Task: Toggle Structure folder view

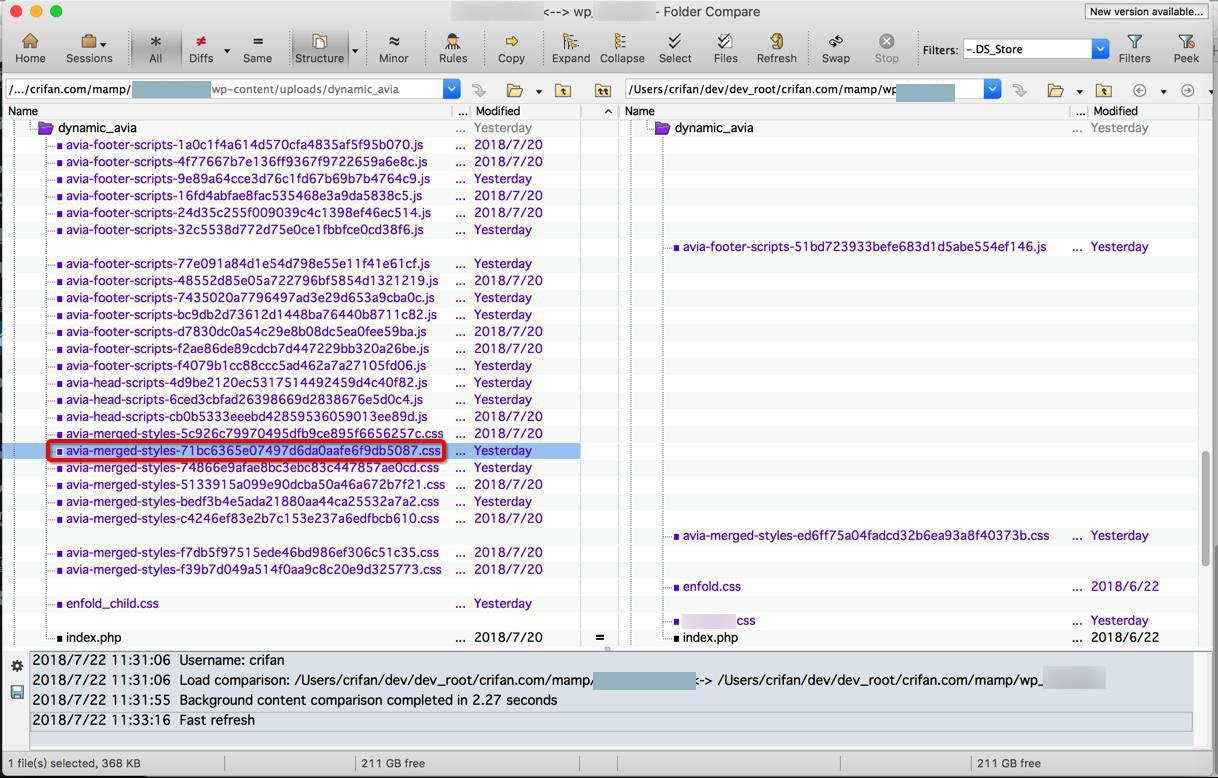Action: 319,48
